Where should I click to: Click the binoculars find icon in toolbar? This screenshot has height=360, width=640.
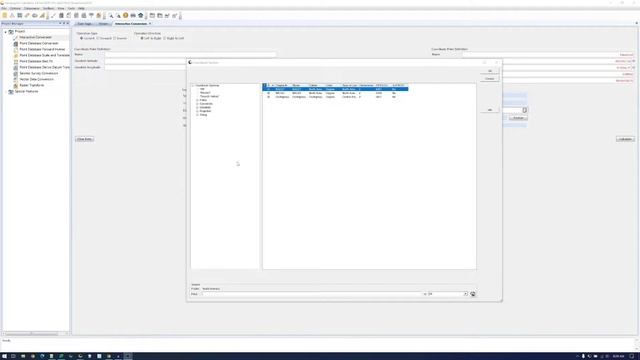point(133,16)
